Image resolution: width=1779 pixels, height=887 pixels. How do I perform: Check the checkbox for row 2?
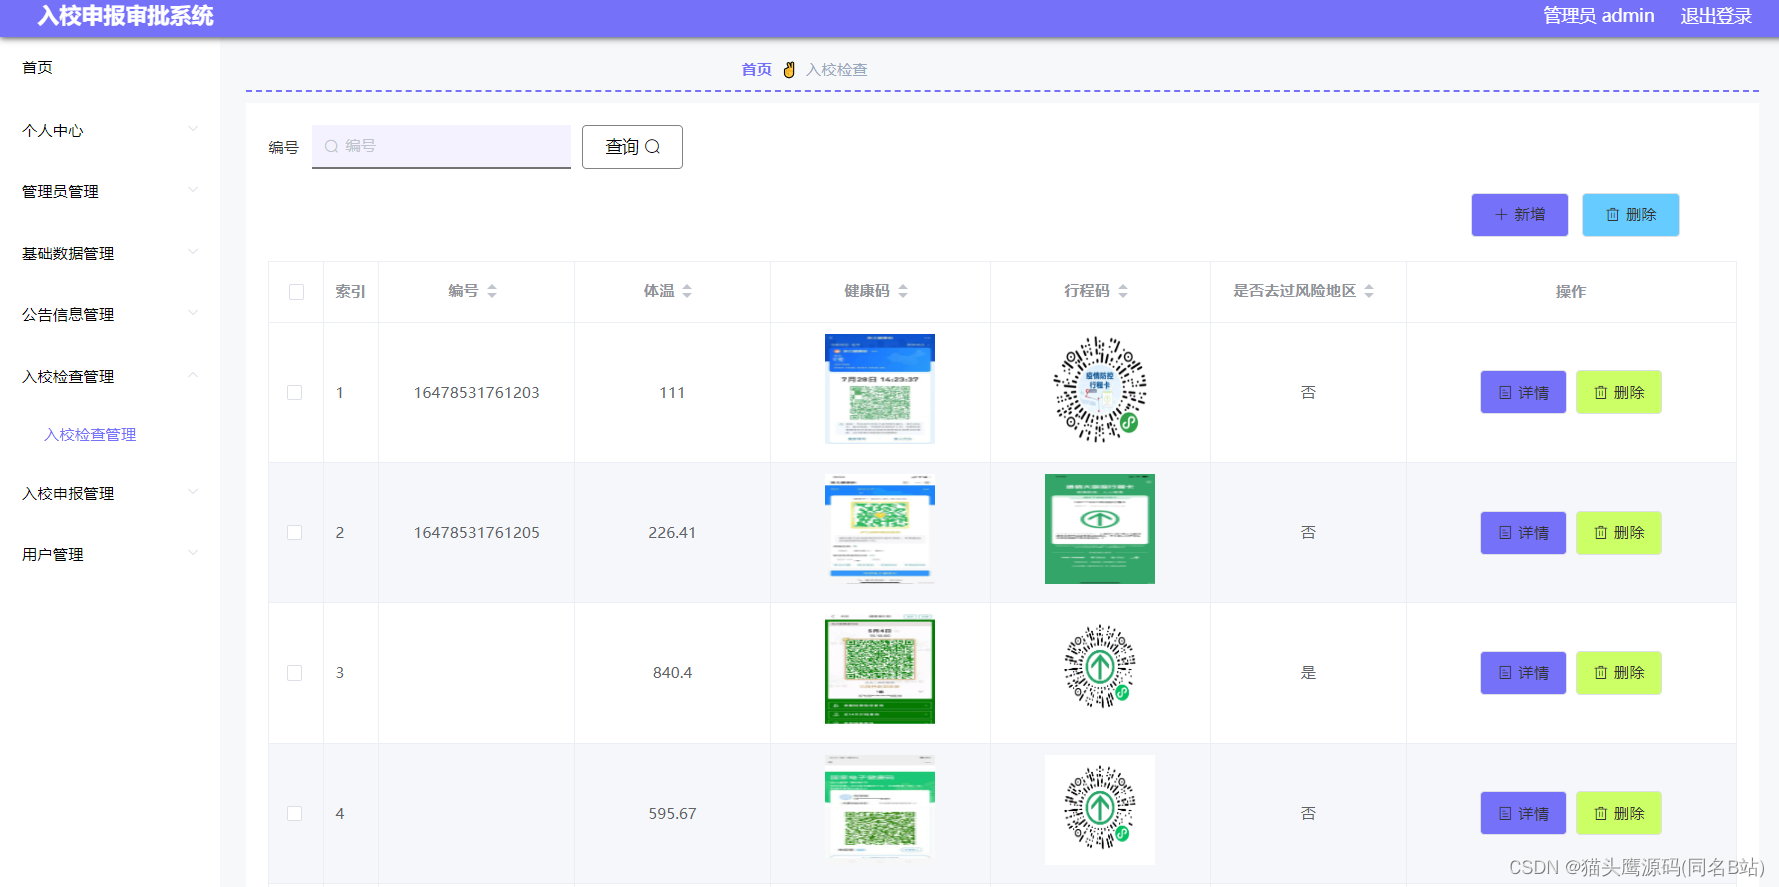(x=294, y=532)
